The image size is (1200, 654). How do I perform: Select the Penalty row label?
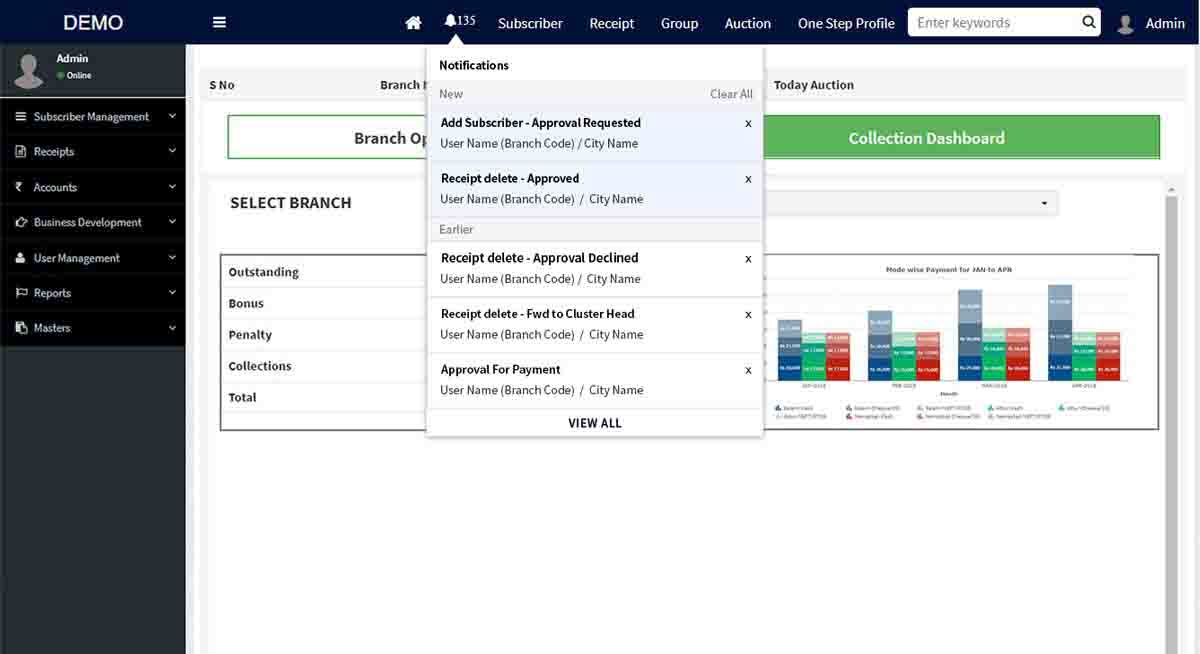click(x=250, y=335)
